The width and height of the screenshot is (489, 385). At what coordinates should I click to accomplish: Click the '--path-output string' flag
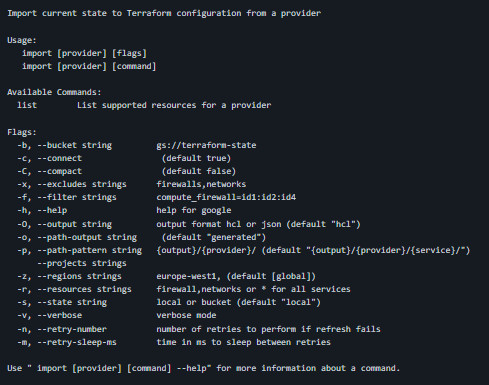[x=87, y=237]
